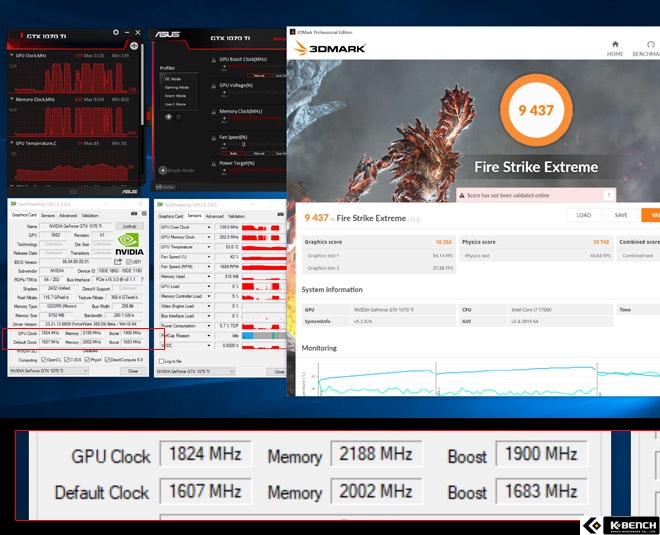Click the 3DMARK logo
This screenshot has width=660, height=535.
pyautogui.click(x=329, y=48)
